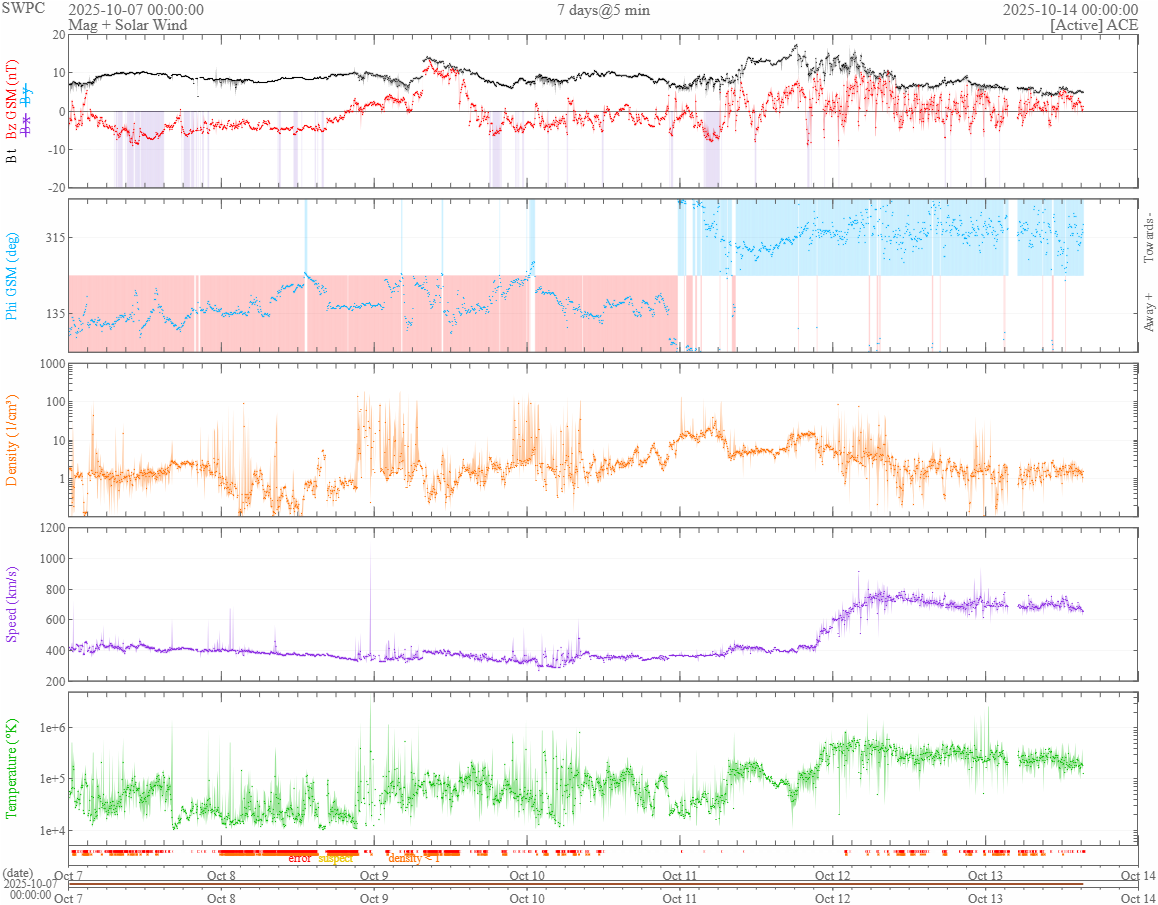
Task: Click the 800 tick on Speed axis
Action: coord(55,590)
